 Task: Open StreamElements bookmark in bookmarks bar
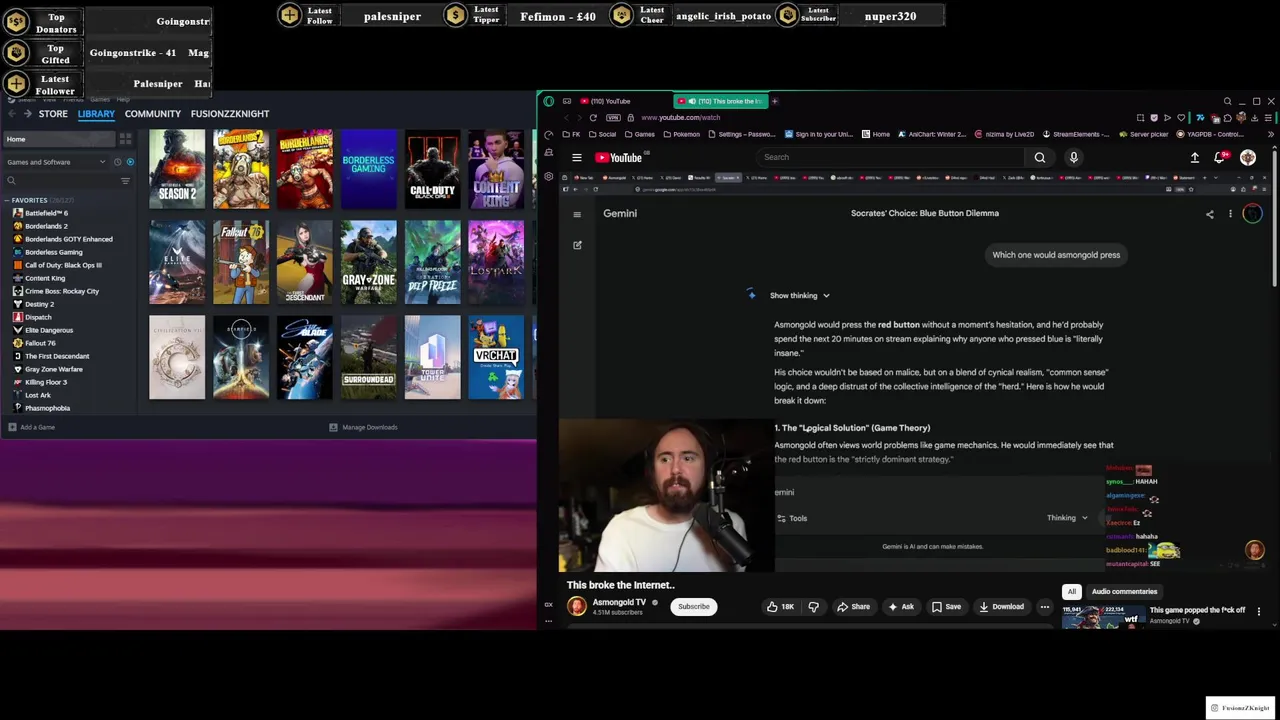(1076, 134)
